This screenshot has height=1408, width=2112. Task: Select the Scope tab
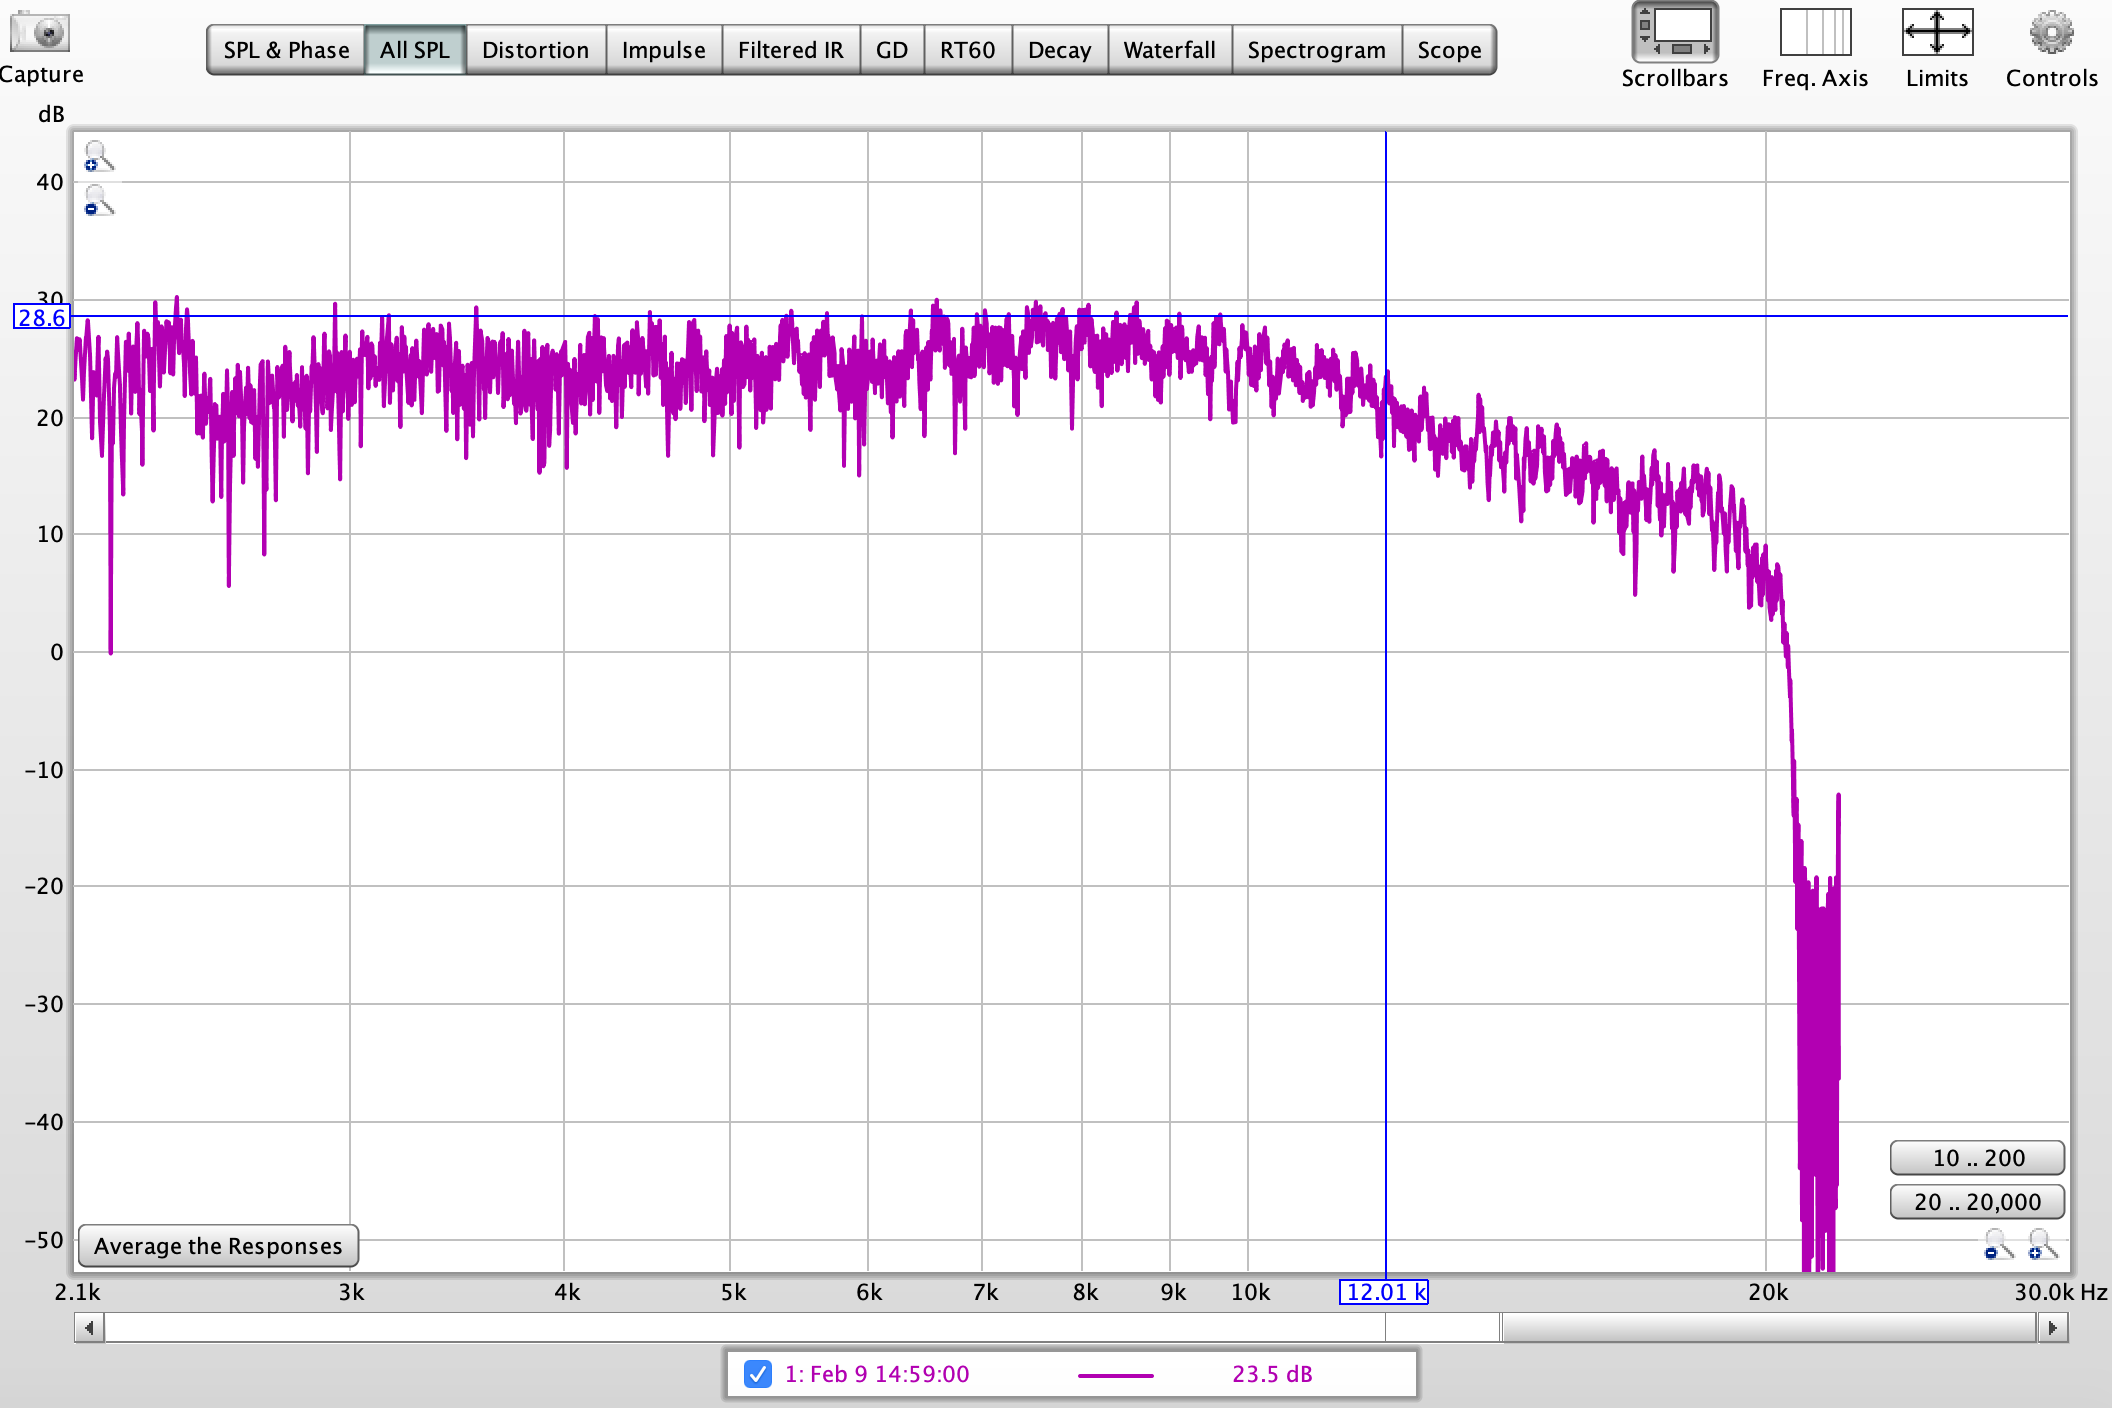pos(1450,50)
